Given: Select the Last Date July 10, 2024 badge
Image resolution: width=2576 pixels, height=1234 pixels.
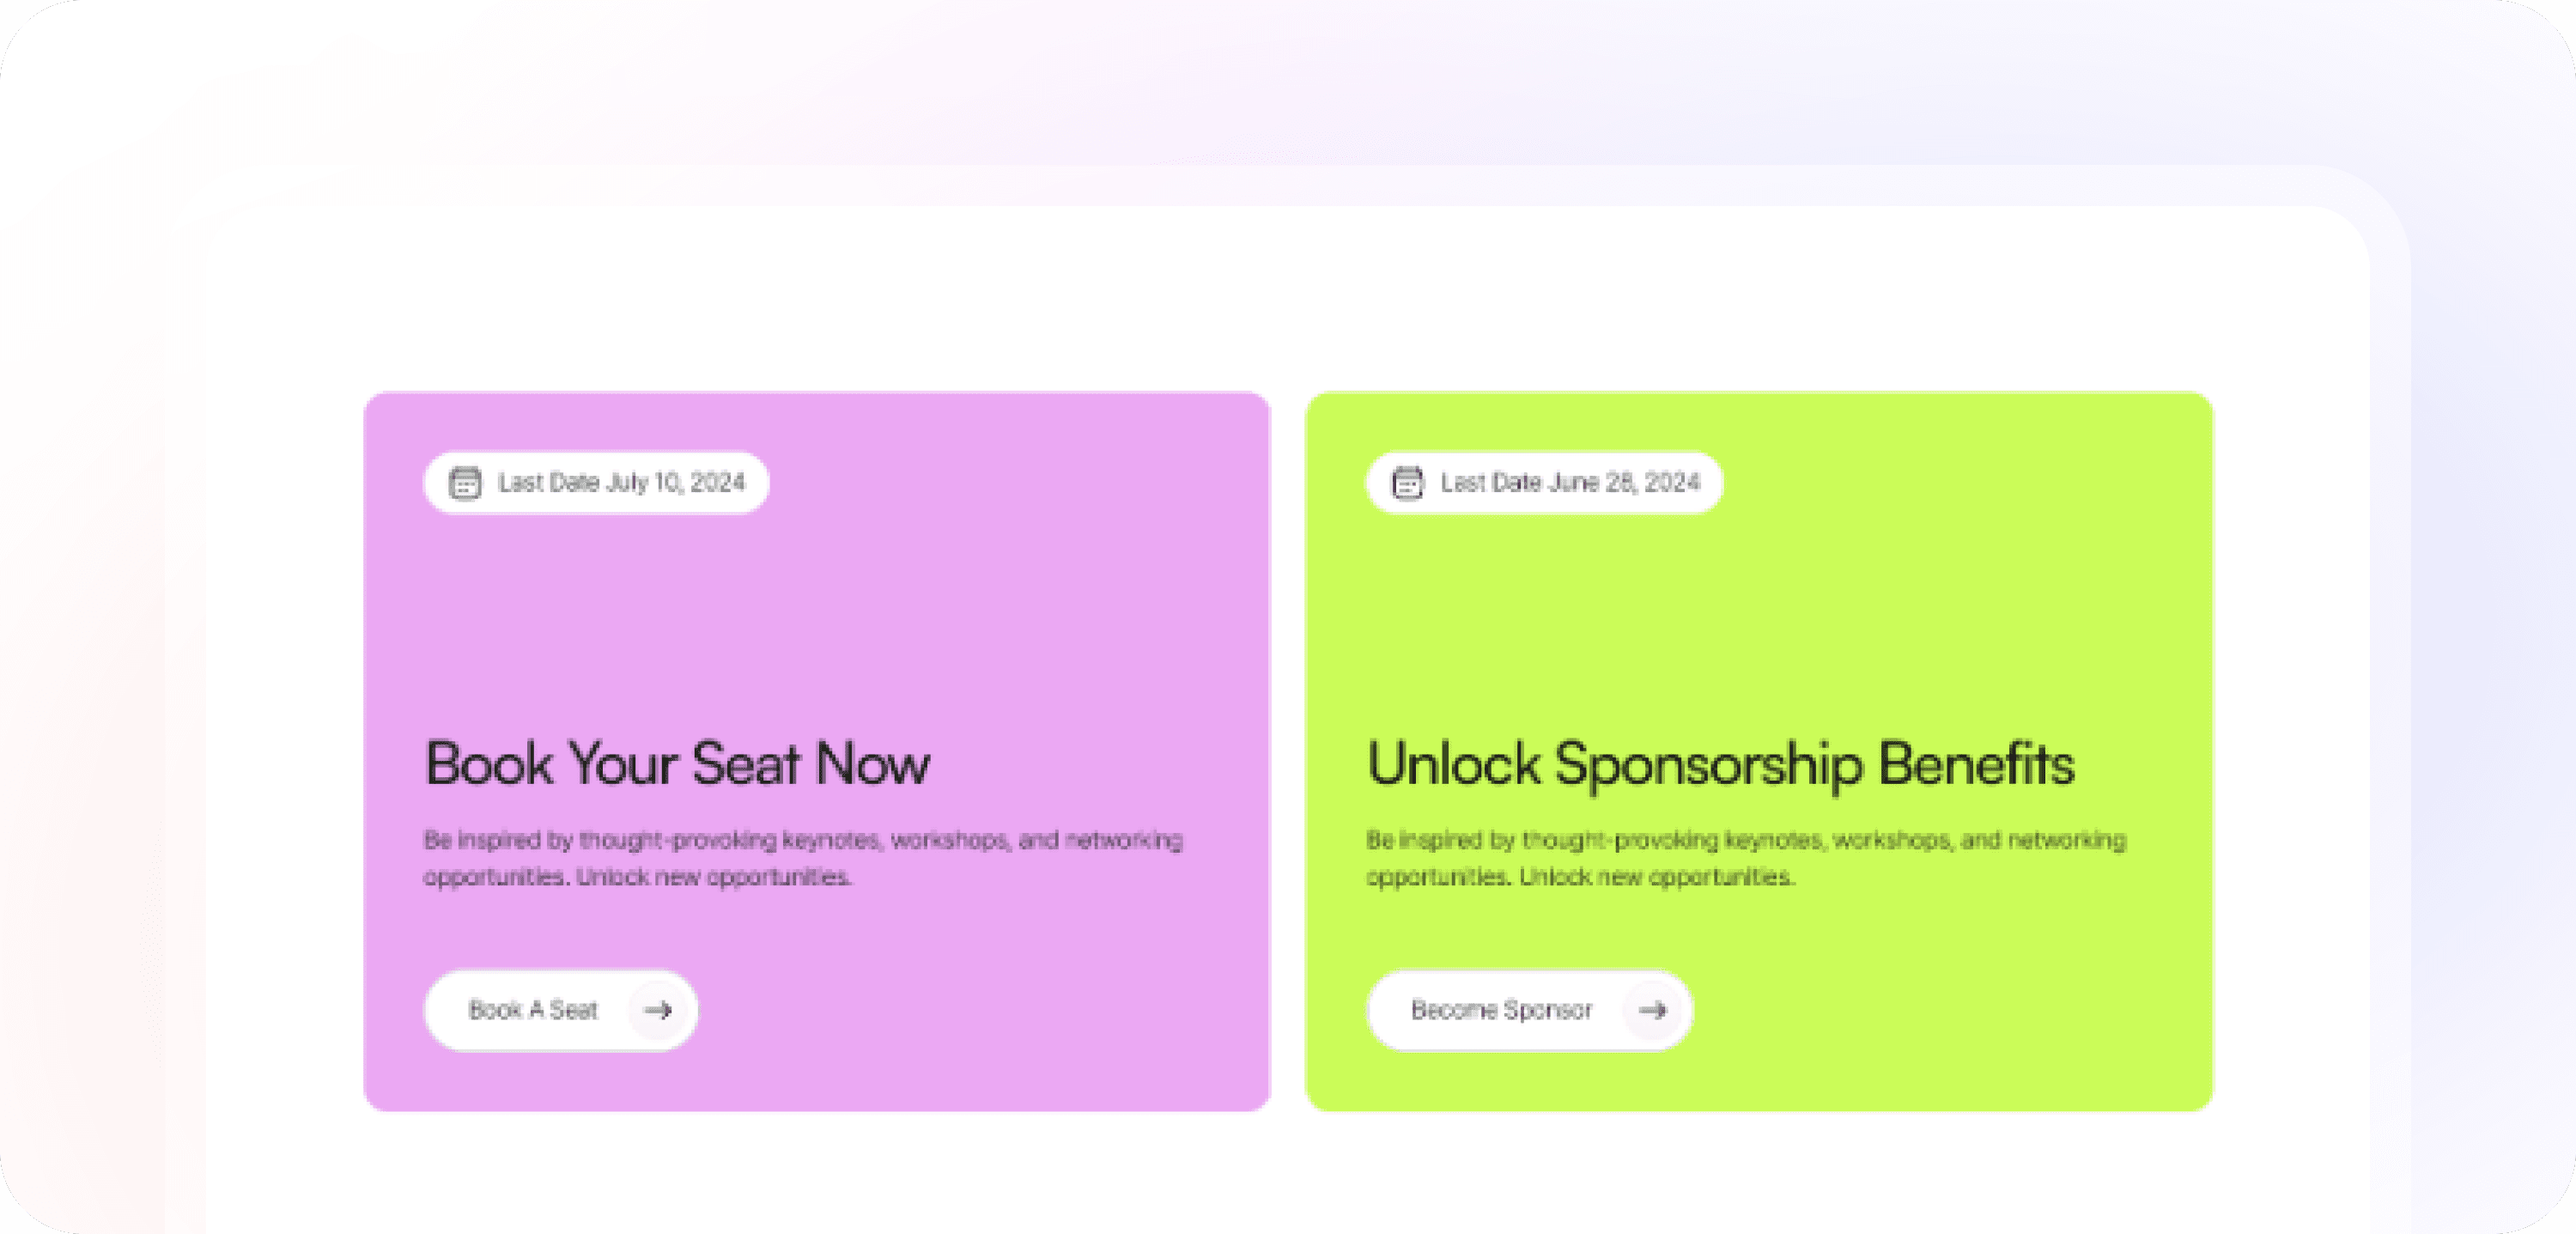Looking at the screenshot, I should pyautogui.click(x=597, y=483).
